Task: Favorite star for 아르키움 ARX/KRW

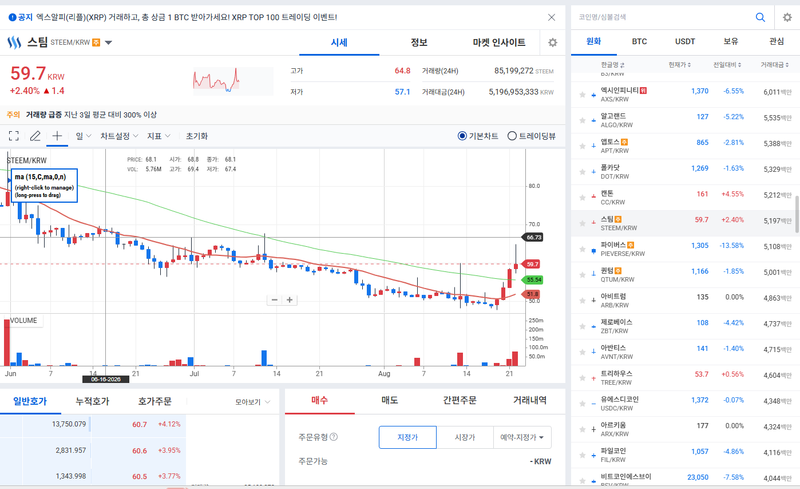Action: click(x=582, y=429)
